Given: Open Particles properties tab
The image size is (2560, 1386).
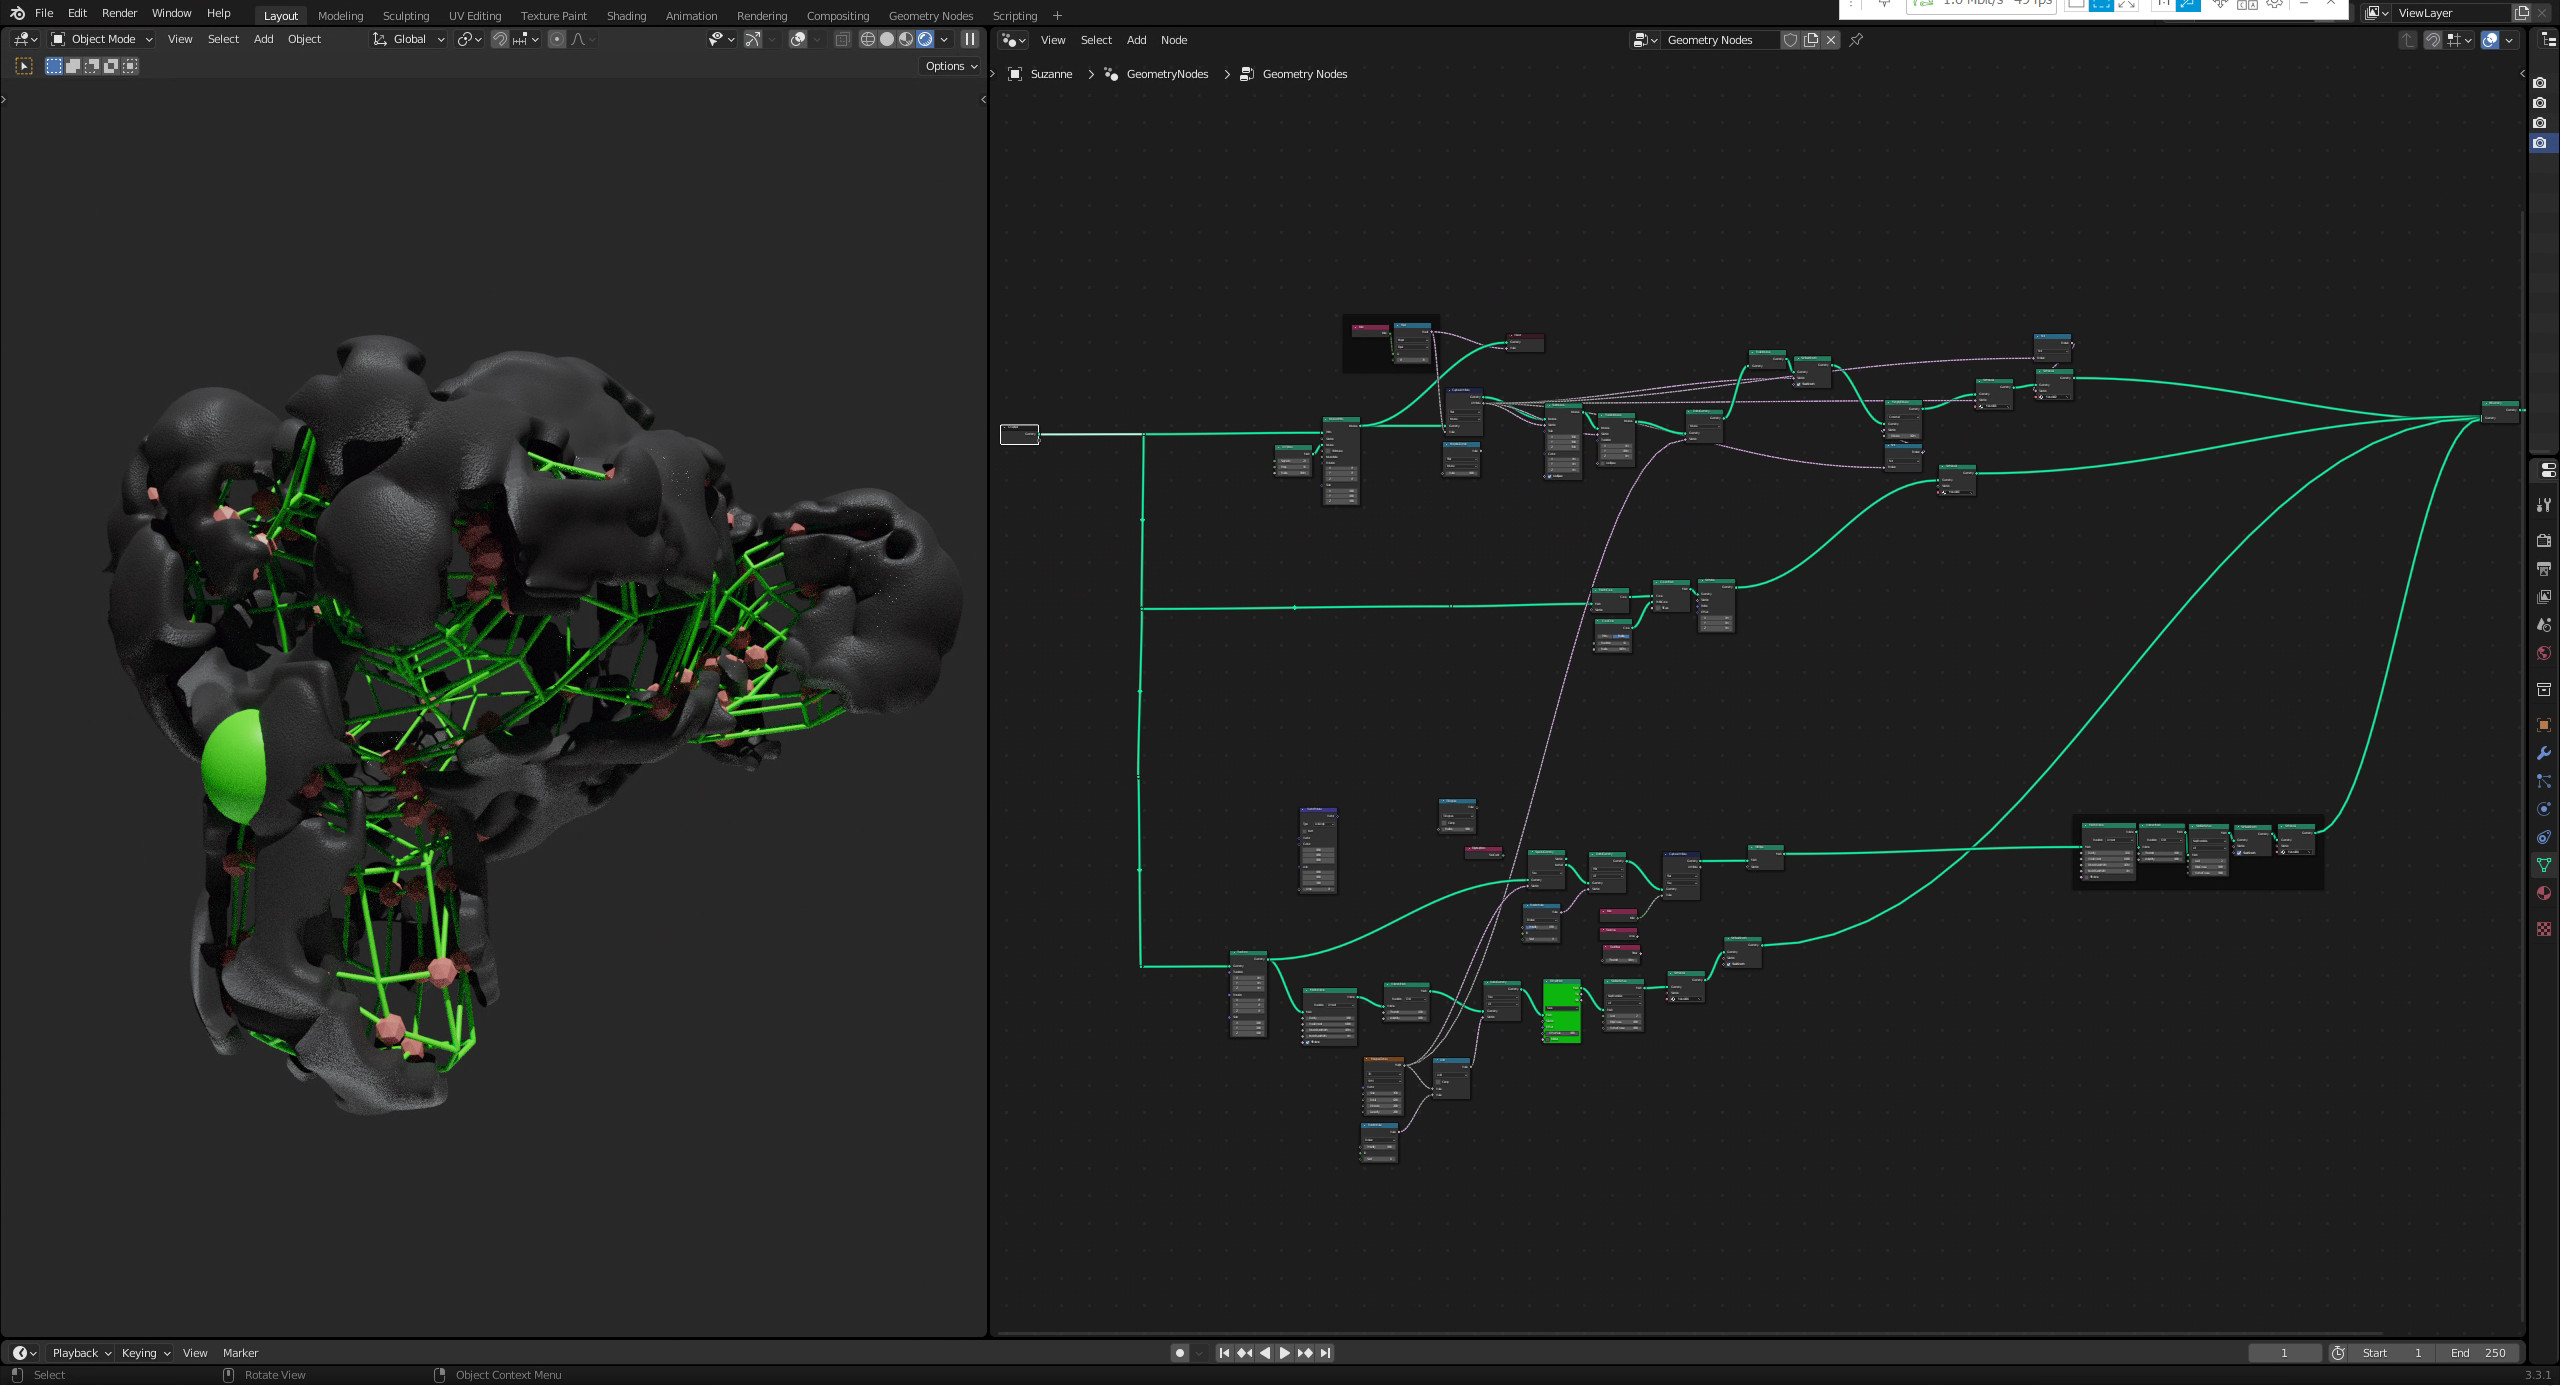Looking at the screenshot, I should pyautogui.click(x=2544, y=781).
